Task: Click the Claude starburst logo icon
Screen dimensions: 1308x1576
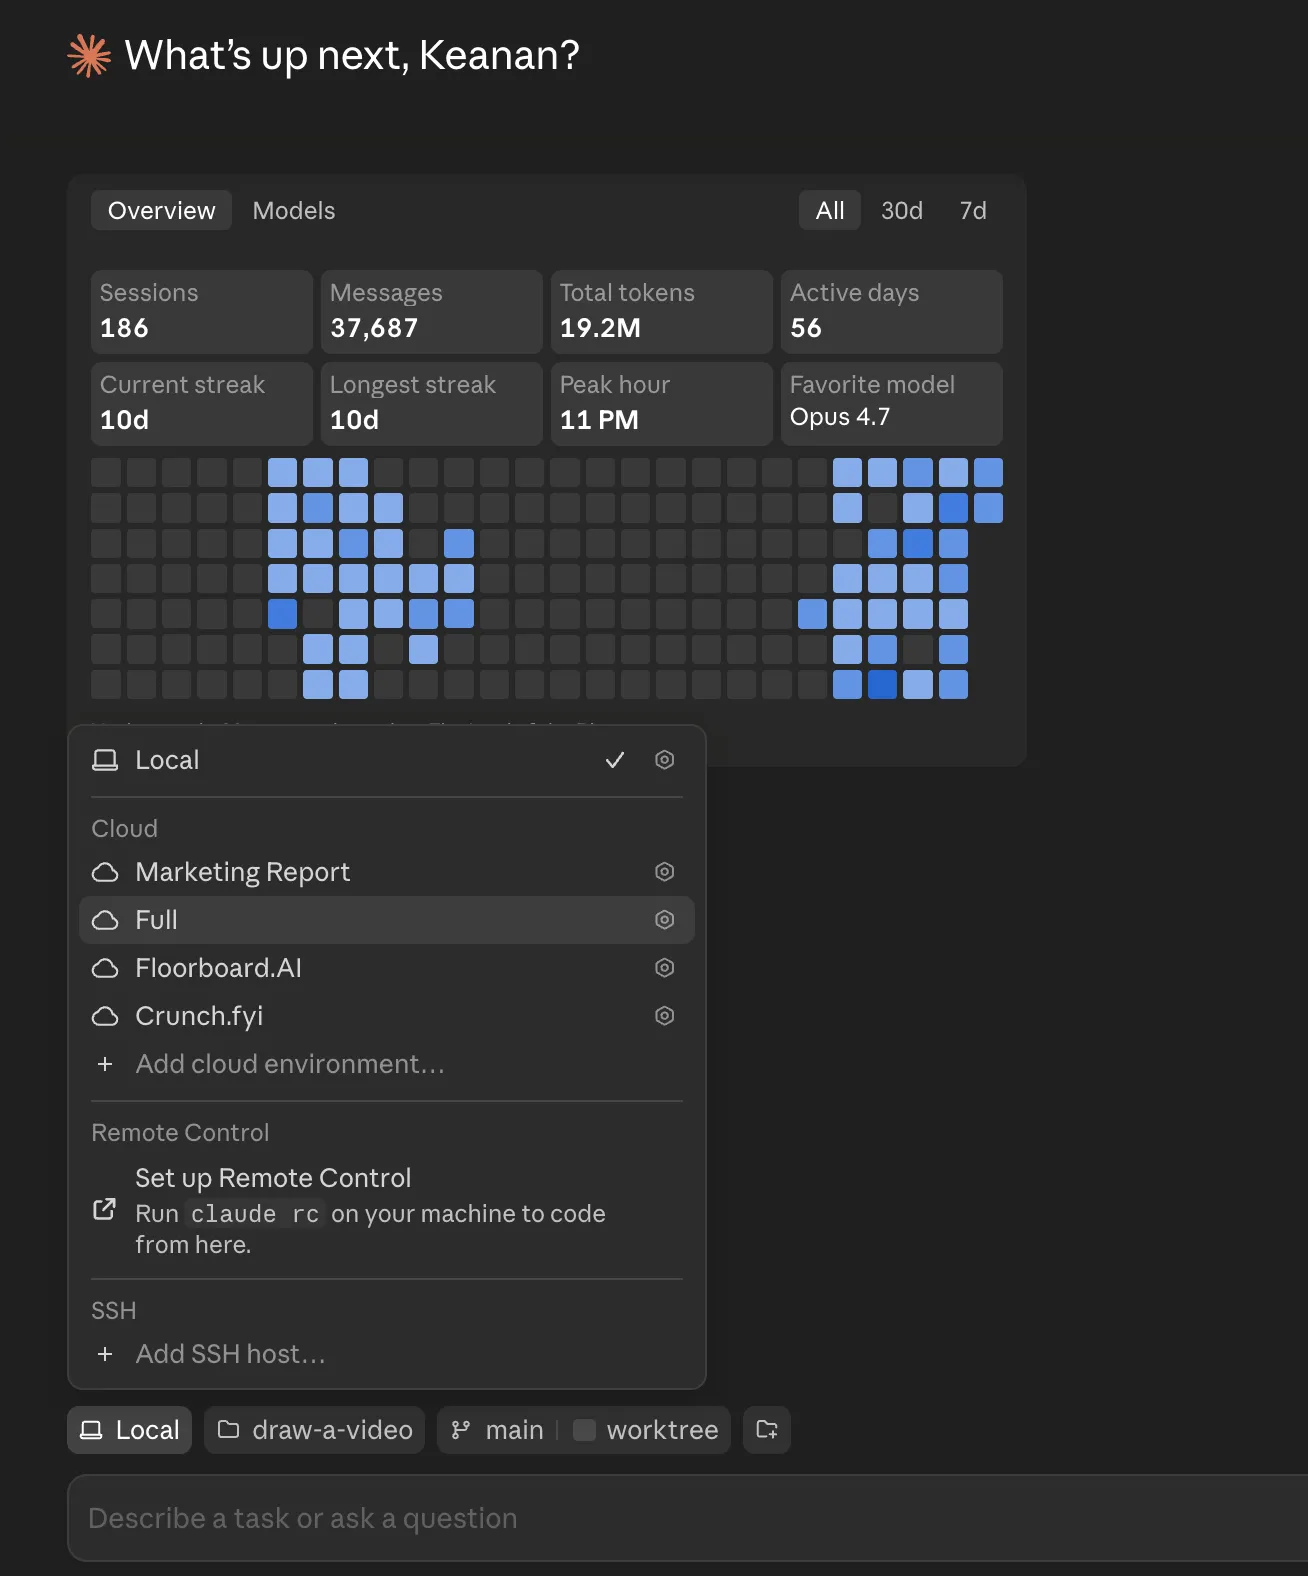Action: (89, 56)
